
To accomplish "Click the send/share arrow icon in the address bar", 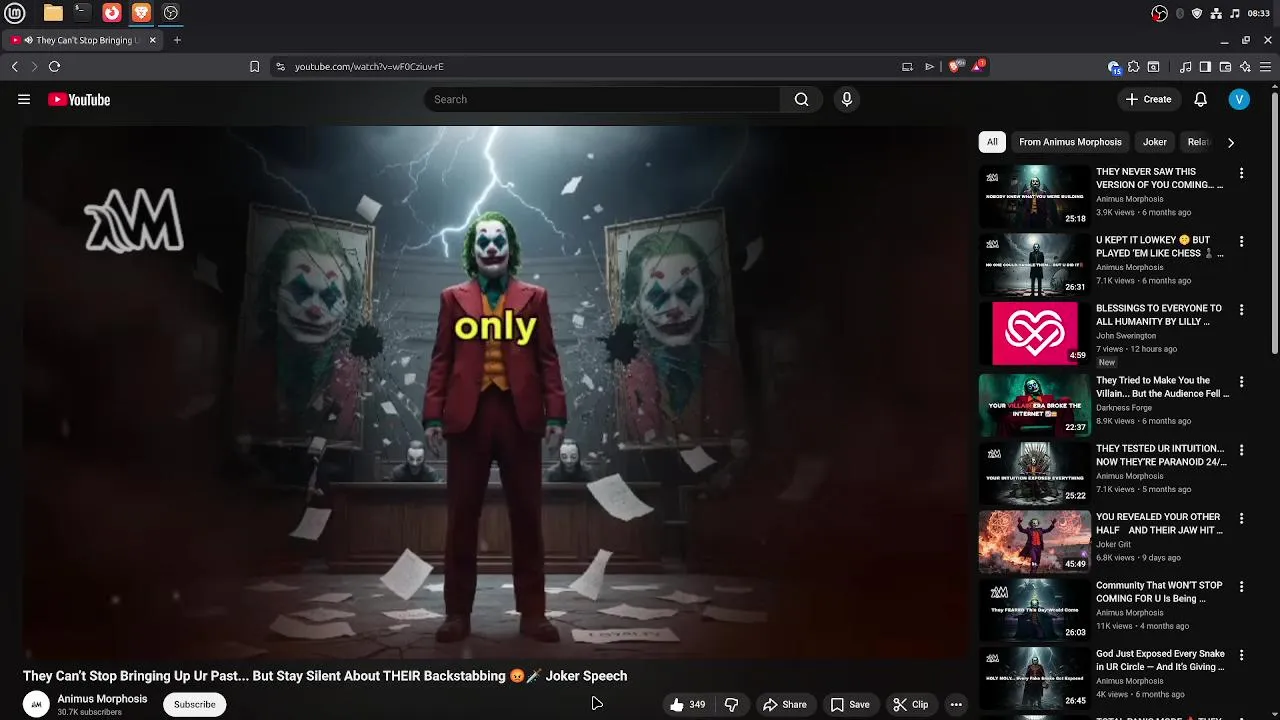I will tap(929, 67).
